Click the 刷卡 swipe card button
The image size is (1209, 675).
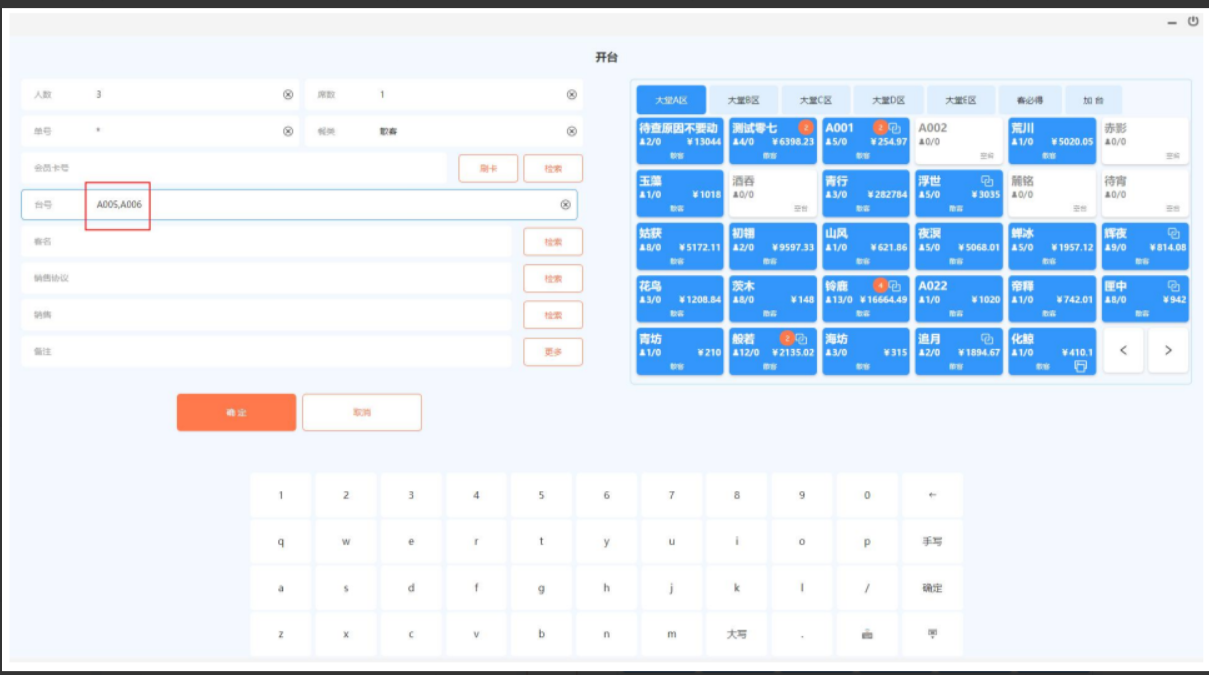point(488,169)
